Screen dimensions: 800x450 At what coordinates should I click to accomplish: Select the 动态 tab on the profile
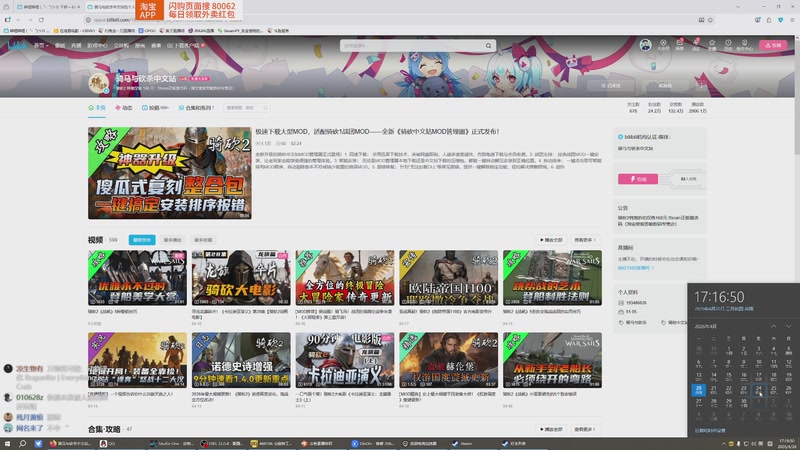pyautogui.click(x=123, y=108)
